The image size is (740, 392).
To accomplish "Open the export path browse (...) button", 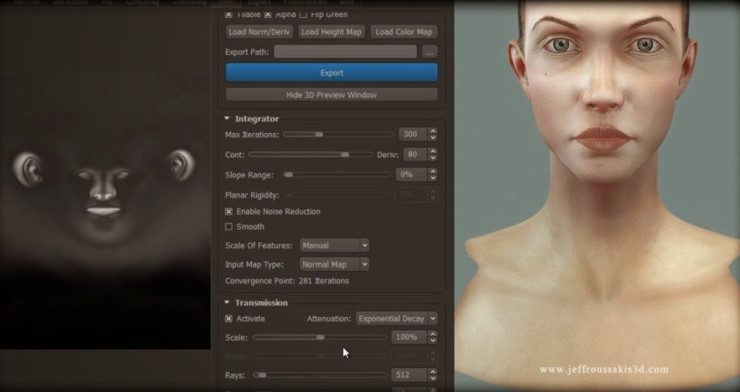I will (x=429, y=52).
